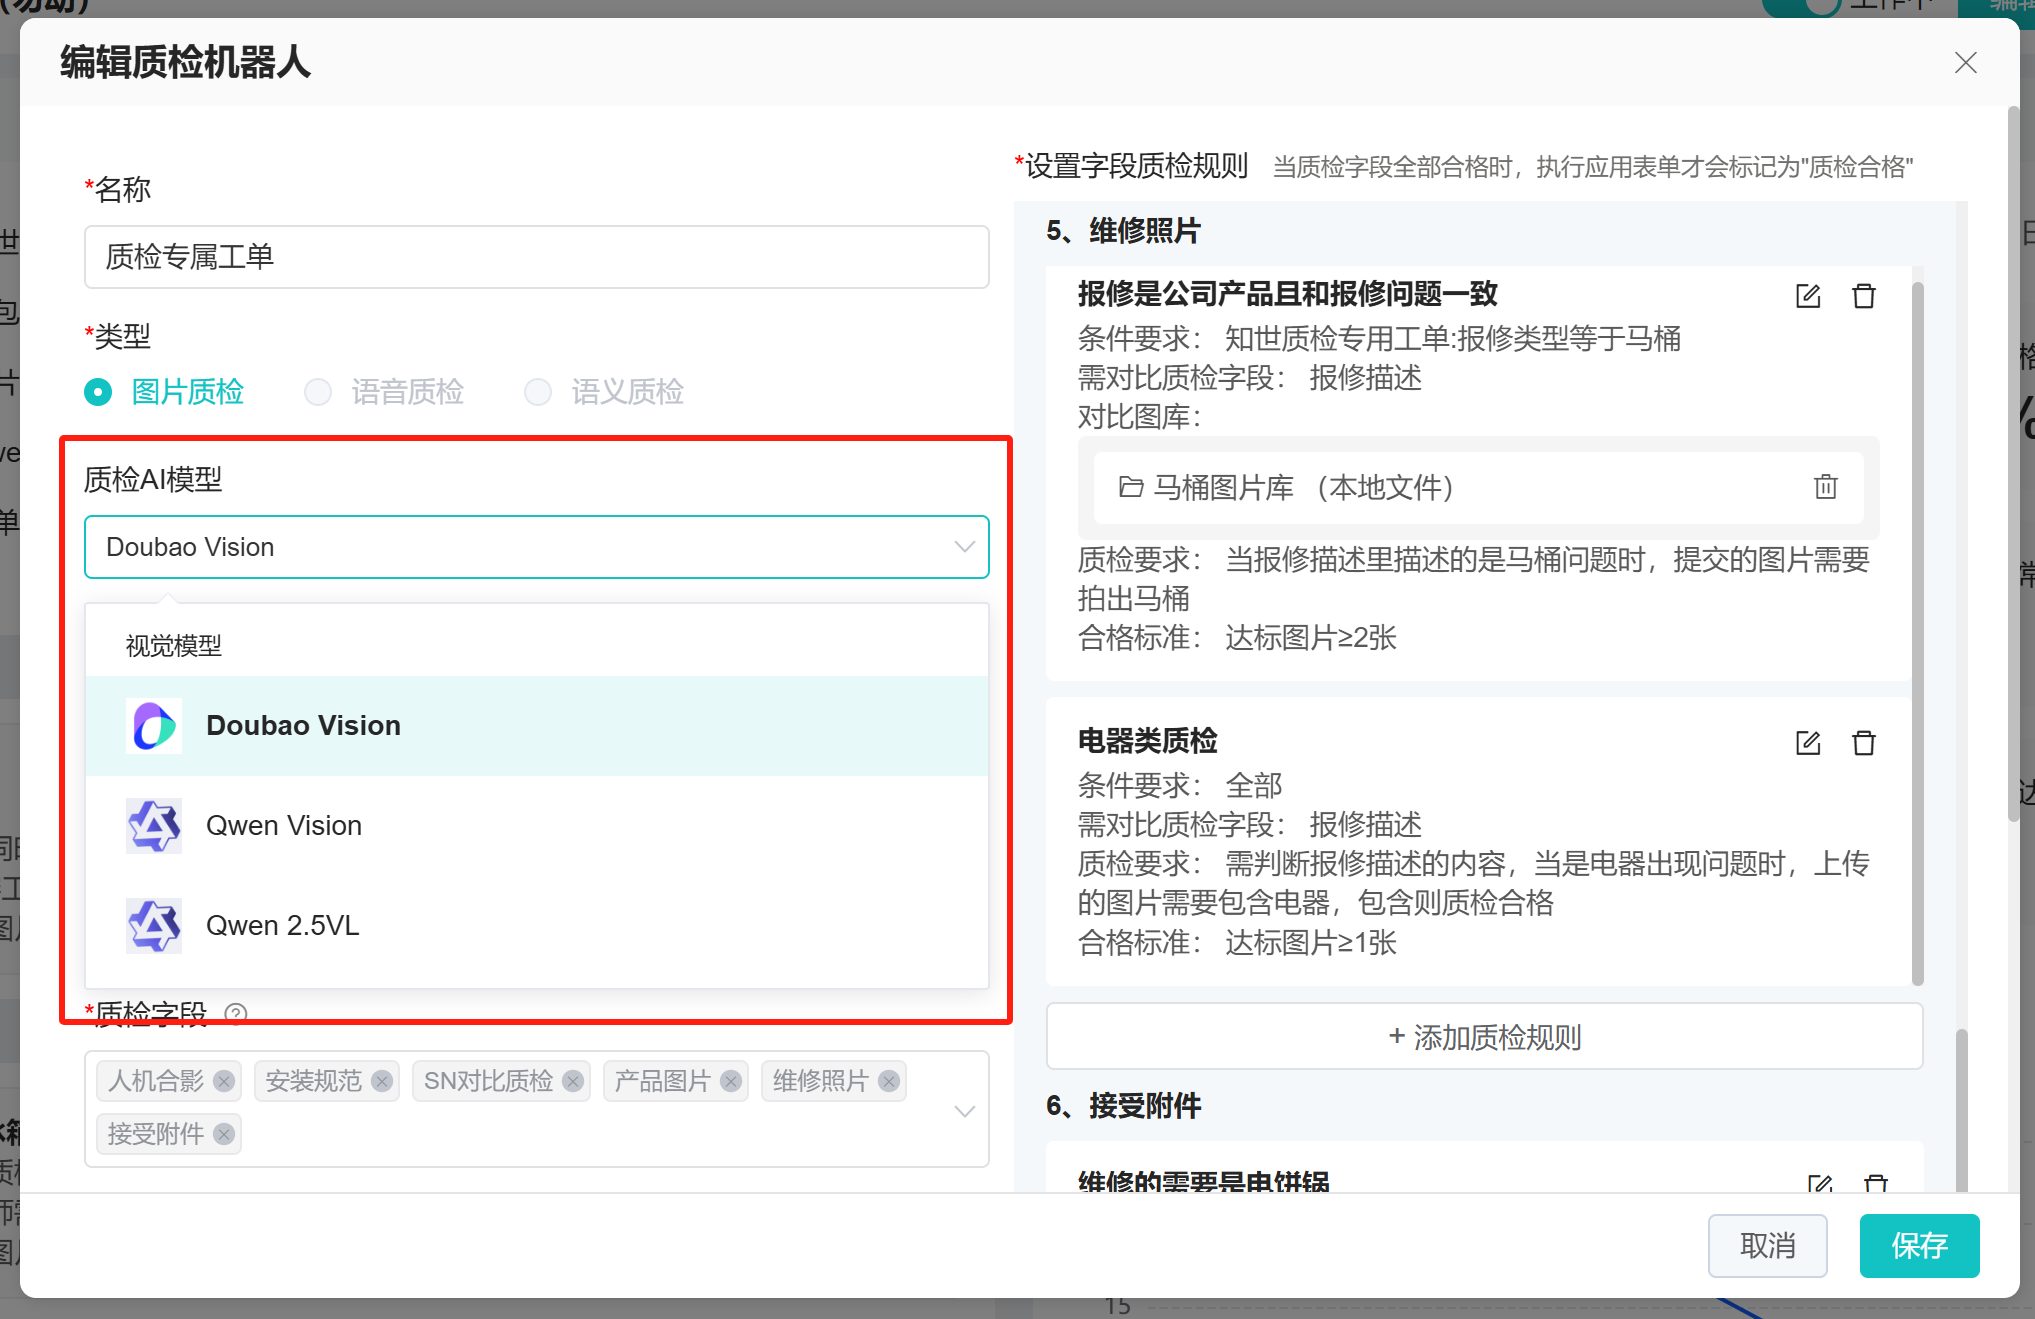The height and width of the screenshot is (1319, 2035).
Task: Click the rules panel outer scrollbar
Action: 1961,1110
